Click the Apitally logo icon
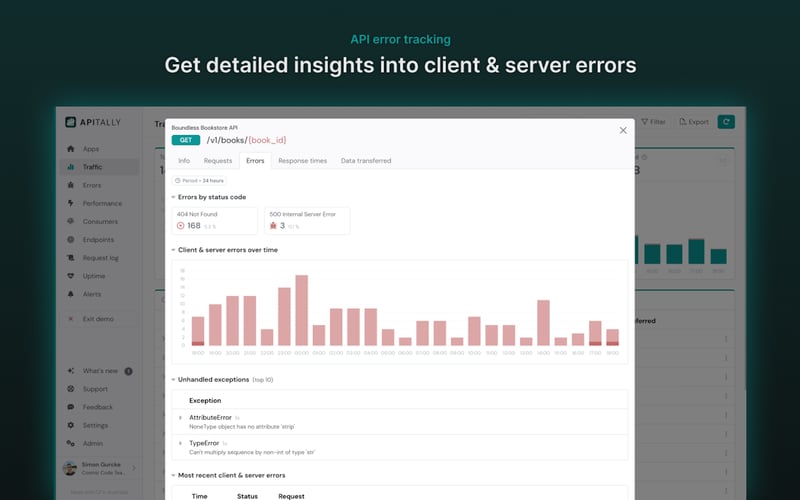Screen dimensions: 800x500 click(x=70, y=122)
